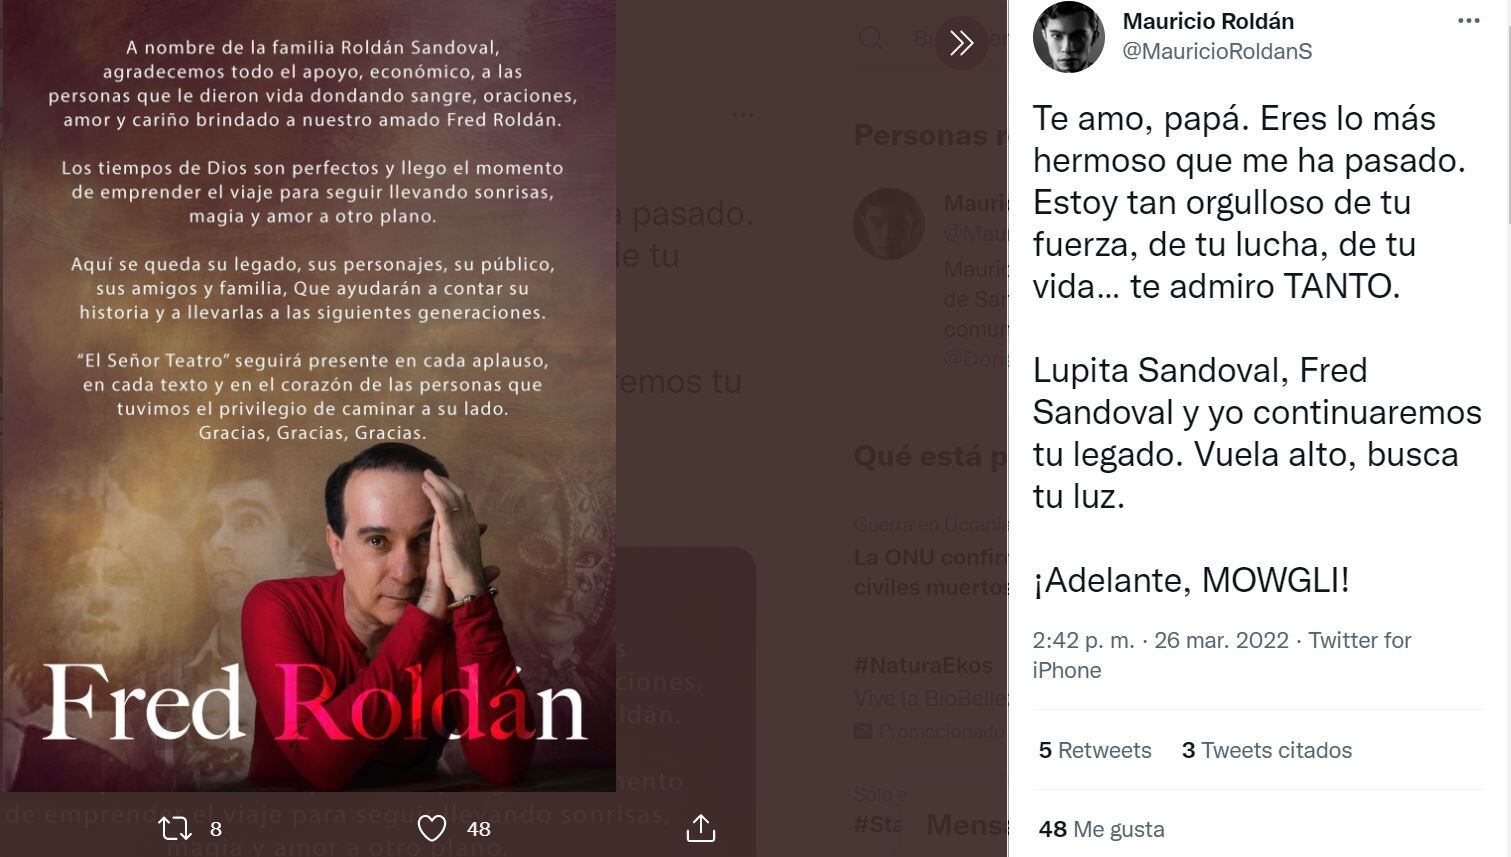Open Mauricio Roldán's profile avatar
Viewport: 1511px width, 857px height.
1068,37
